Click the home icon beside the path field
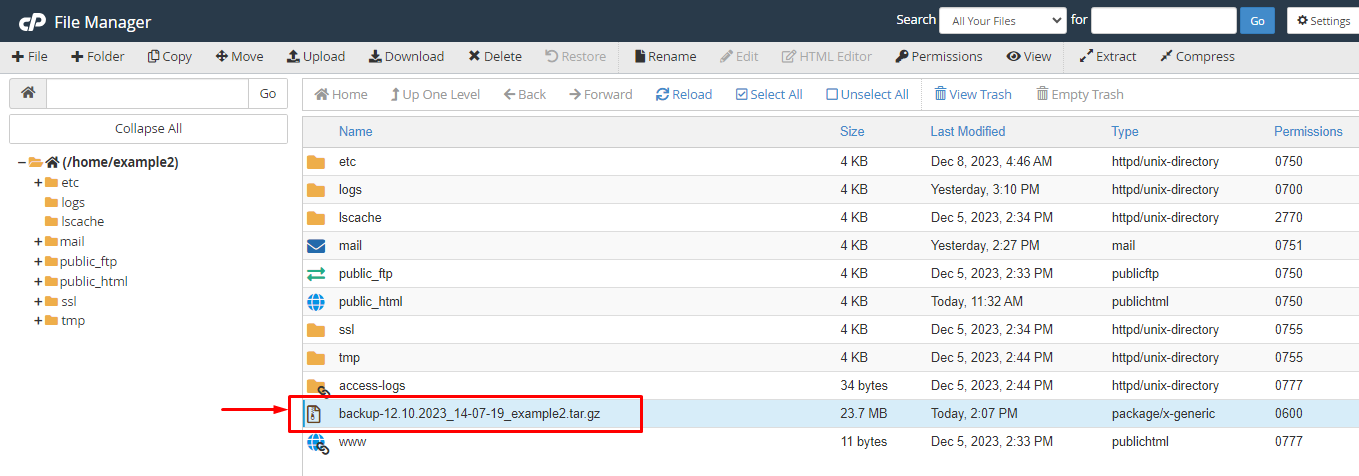The height and width of the screenshot is (476, 1359). [28, 93]
